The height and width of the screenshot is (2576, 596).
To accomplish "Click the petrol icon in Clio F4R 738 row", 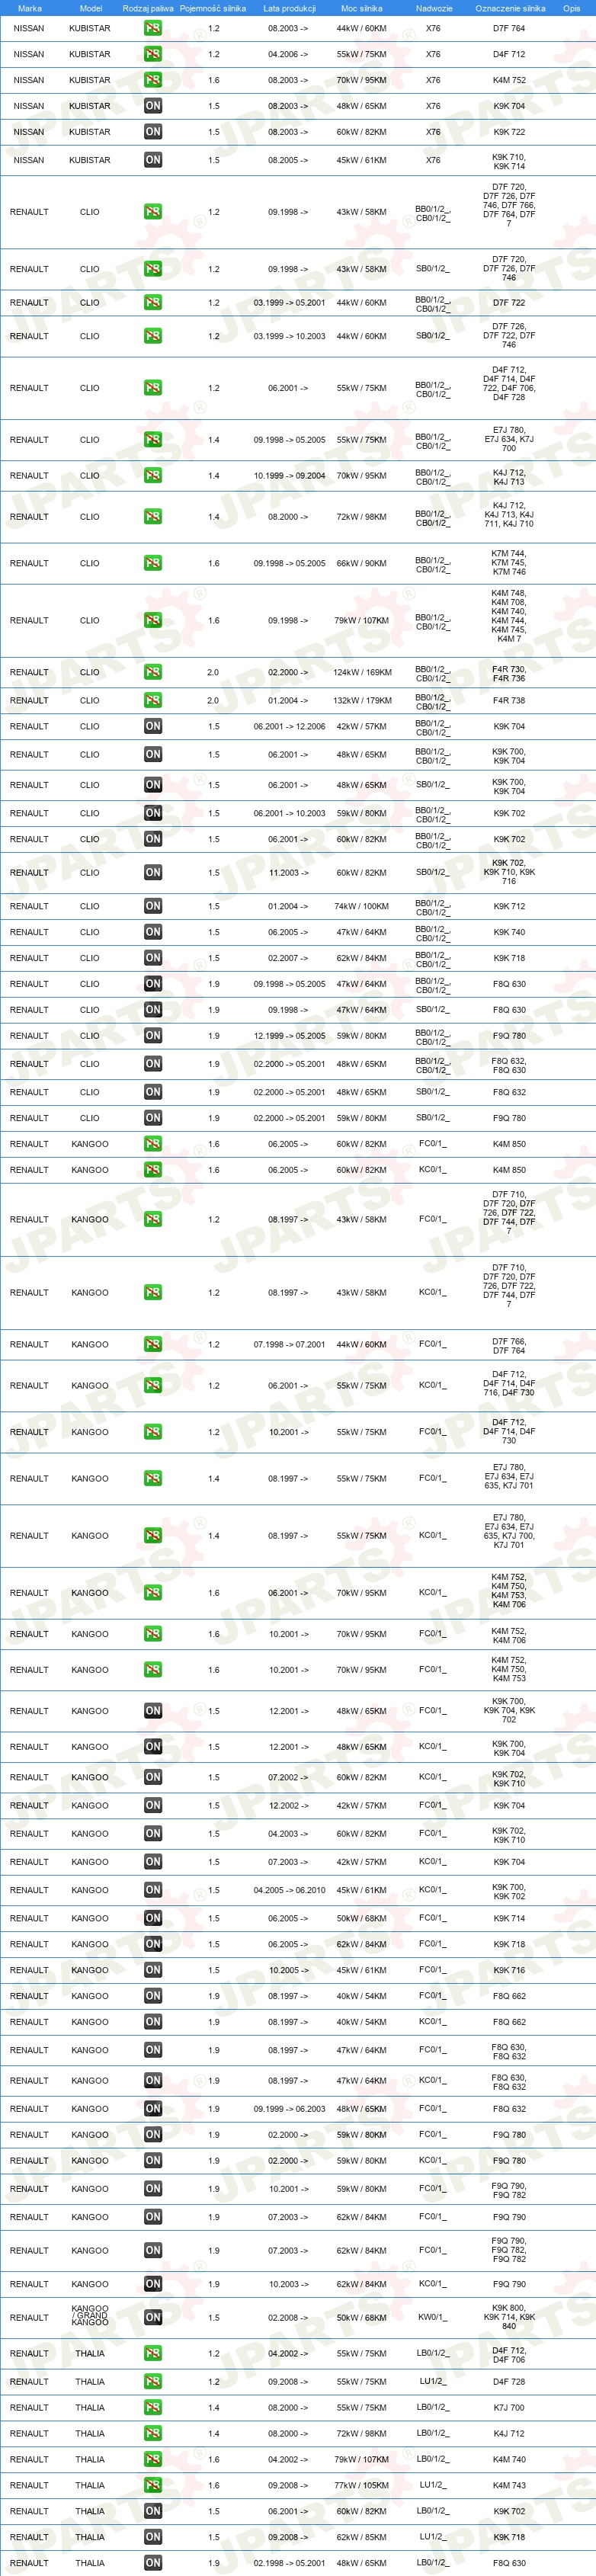I will (153, 700).
